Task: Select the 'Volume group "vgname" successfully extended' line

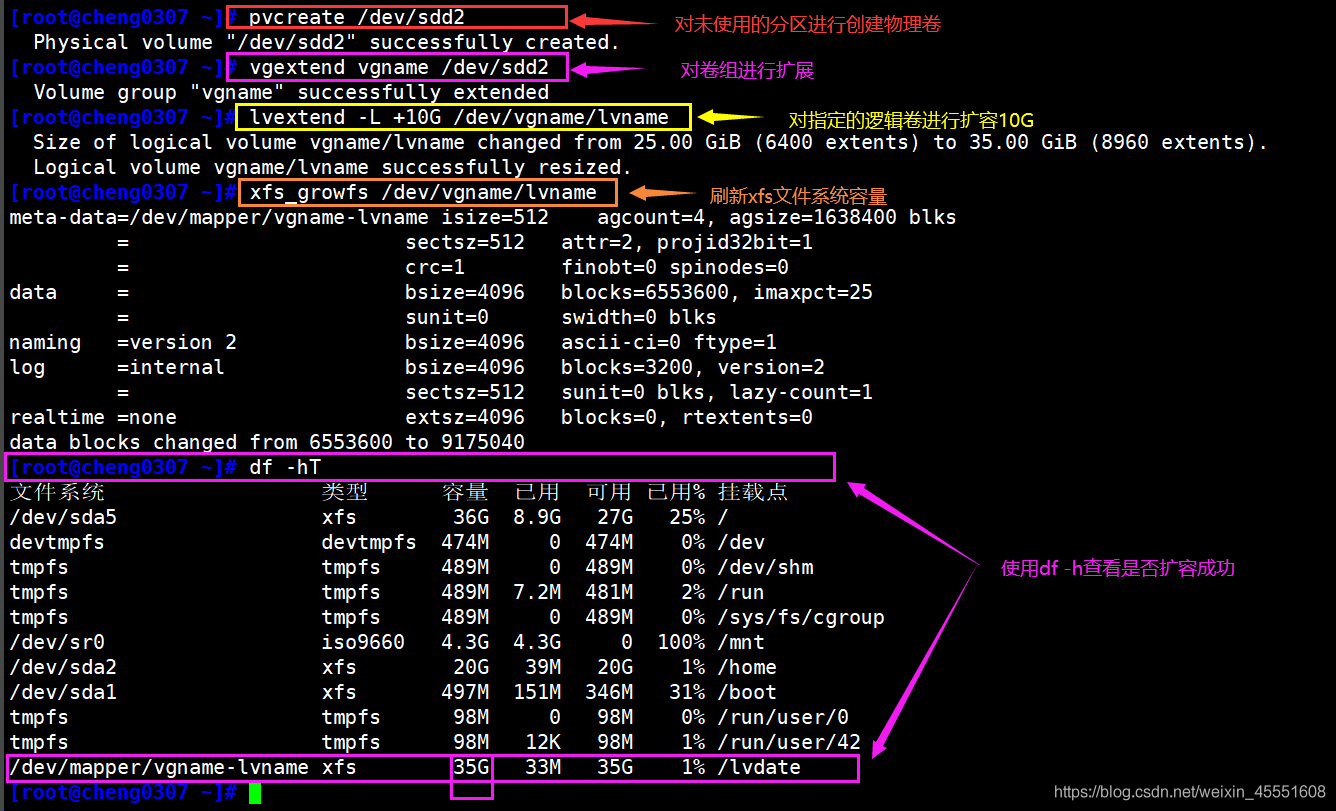Action: 291,92
